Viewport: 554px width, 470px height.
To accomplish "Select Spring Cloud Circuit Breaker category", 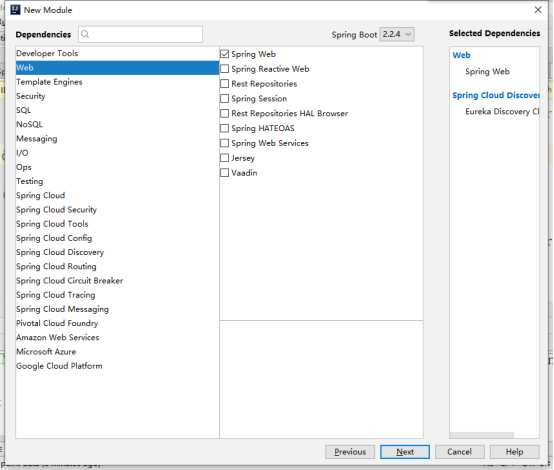I will tap(117, 281).
